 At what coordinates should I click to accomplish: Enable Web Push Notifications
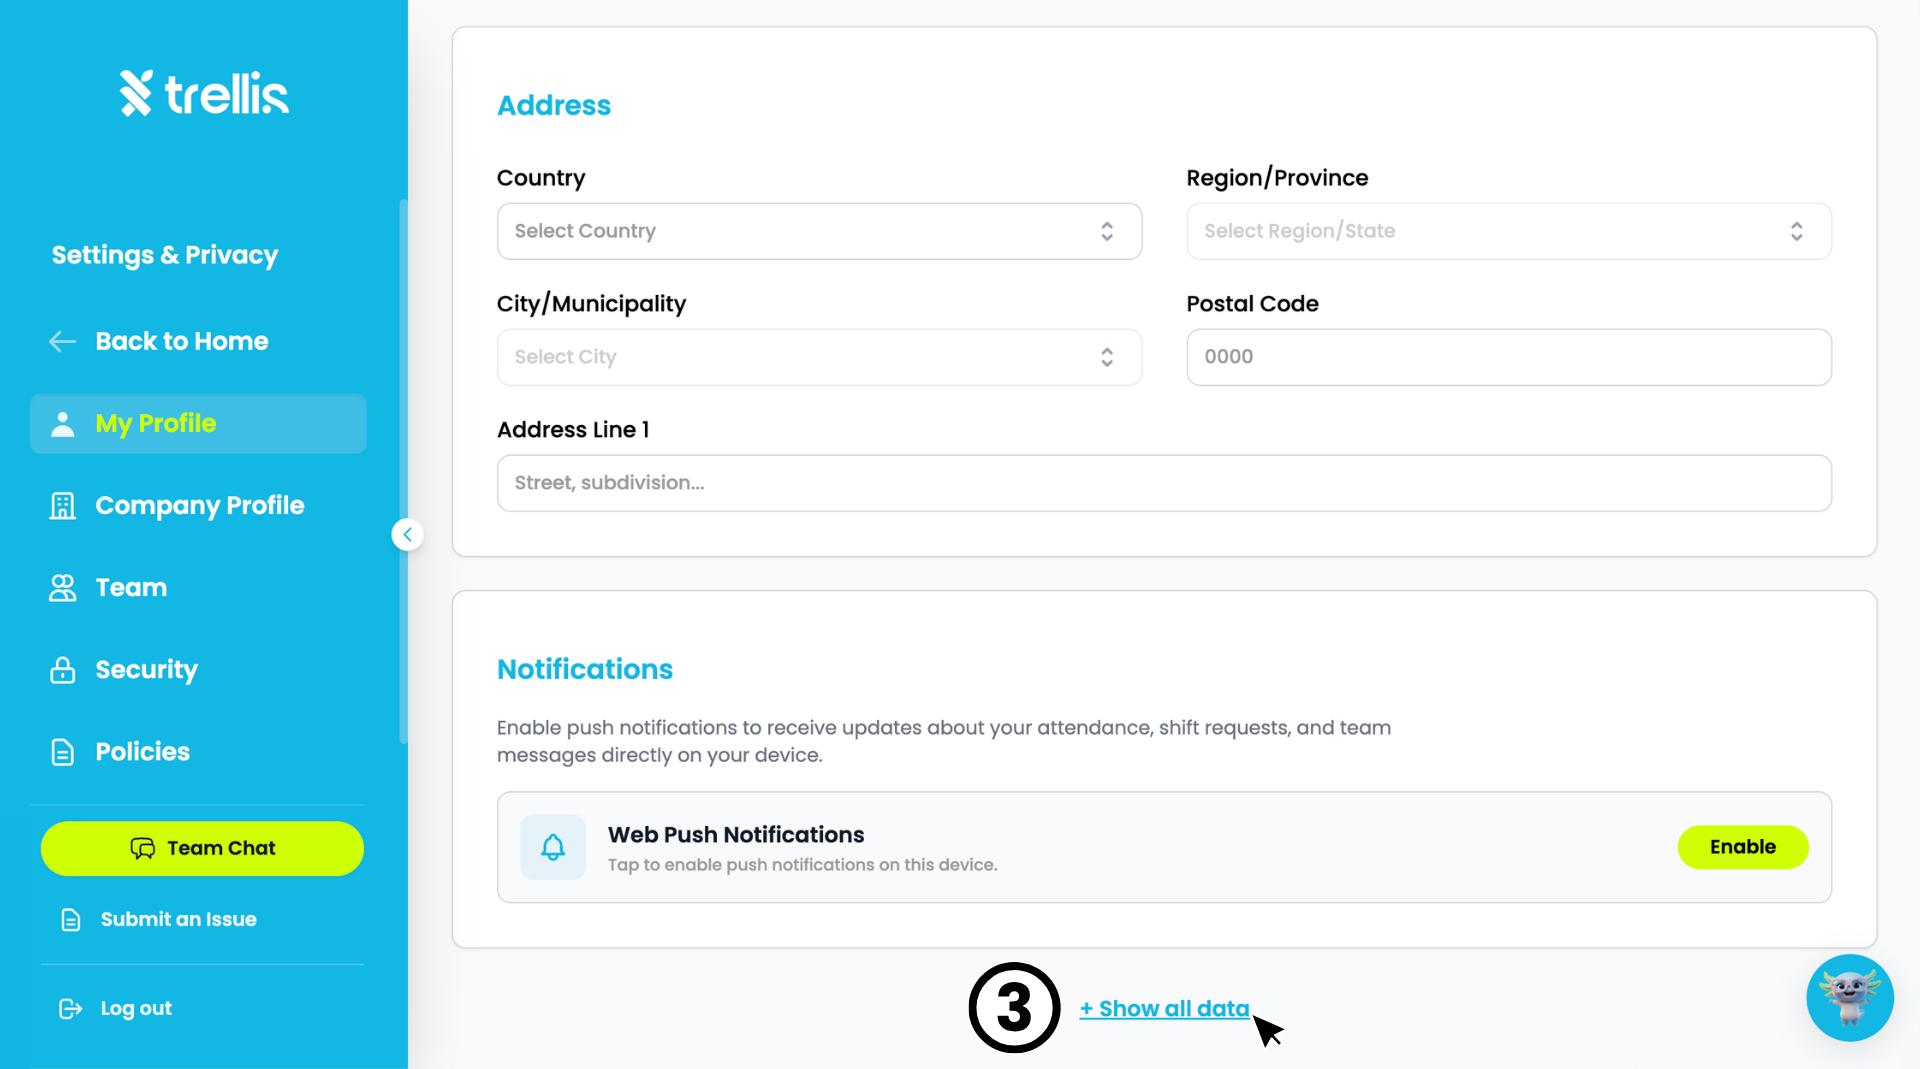tap(1743, 848)
